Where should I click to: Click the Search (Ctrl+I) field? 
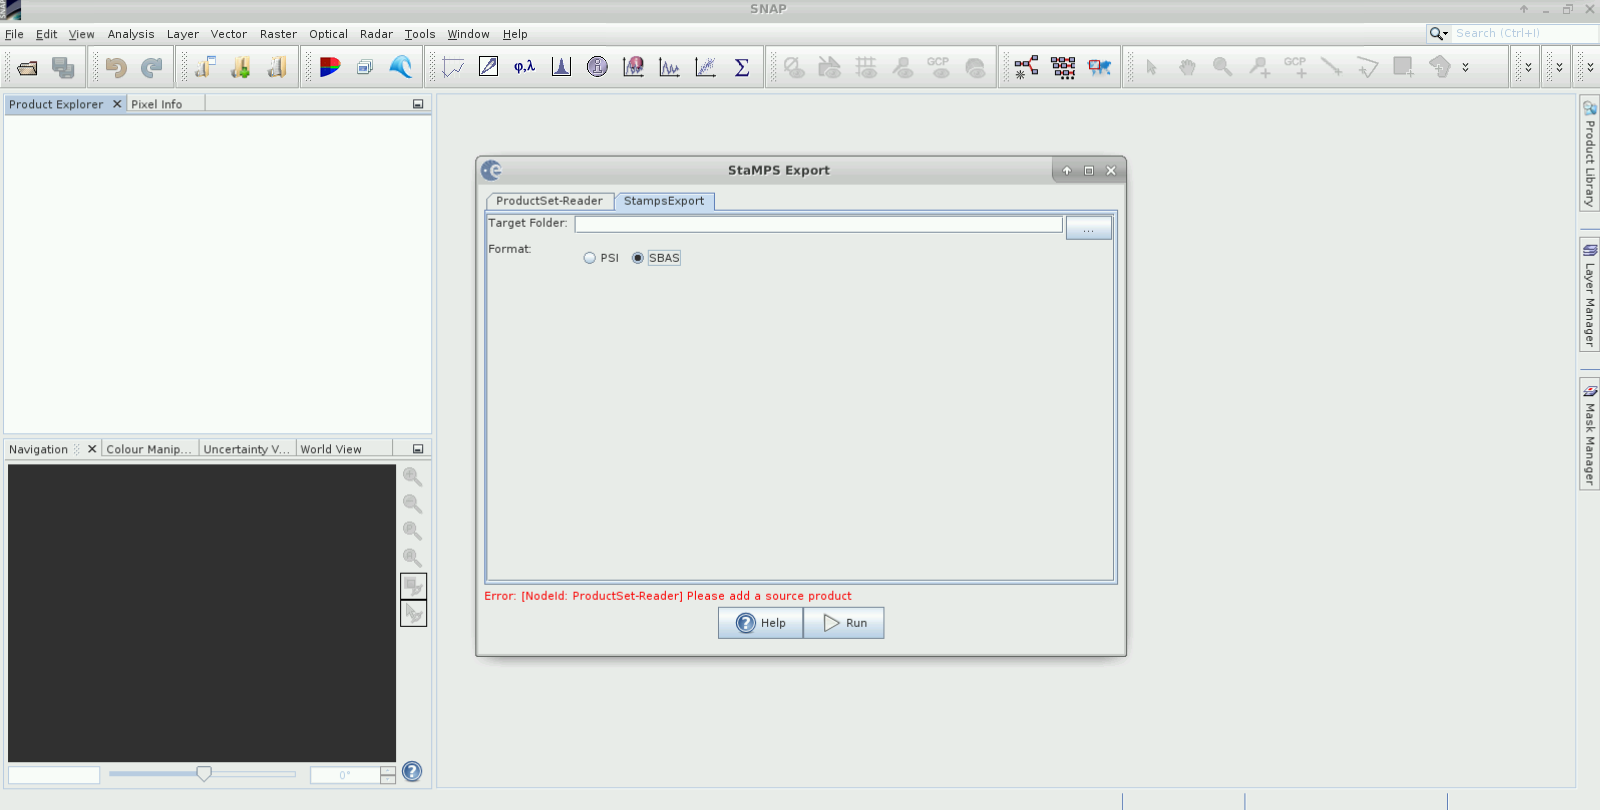[1524, 34]
